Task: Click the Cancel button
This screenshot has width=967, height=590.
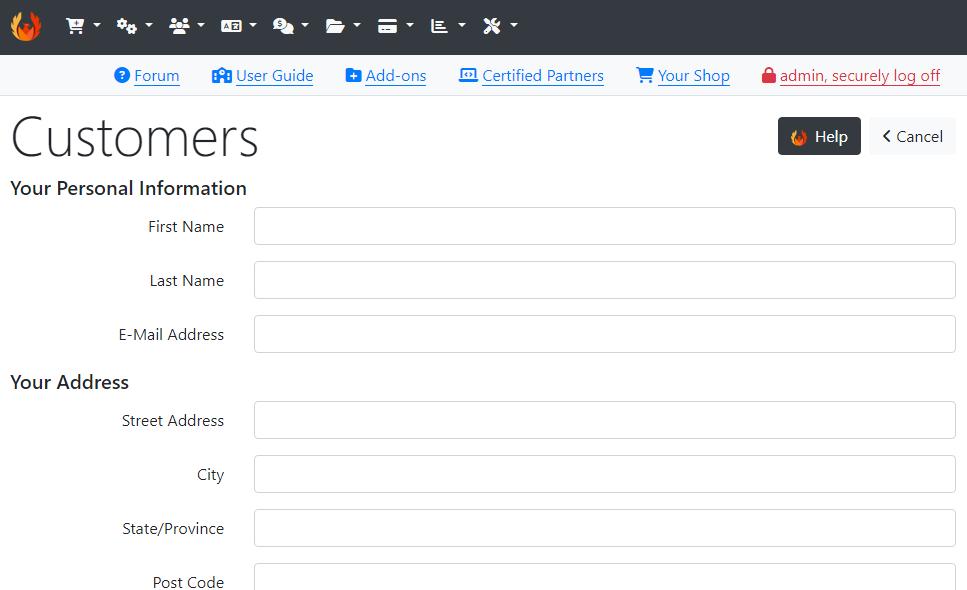Action: tap(913, 136)
